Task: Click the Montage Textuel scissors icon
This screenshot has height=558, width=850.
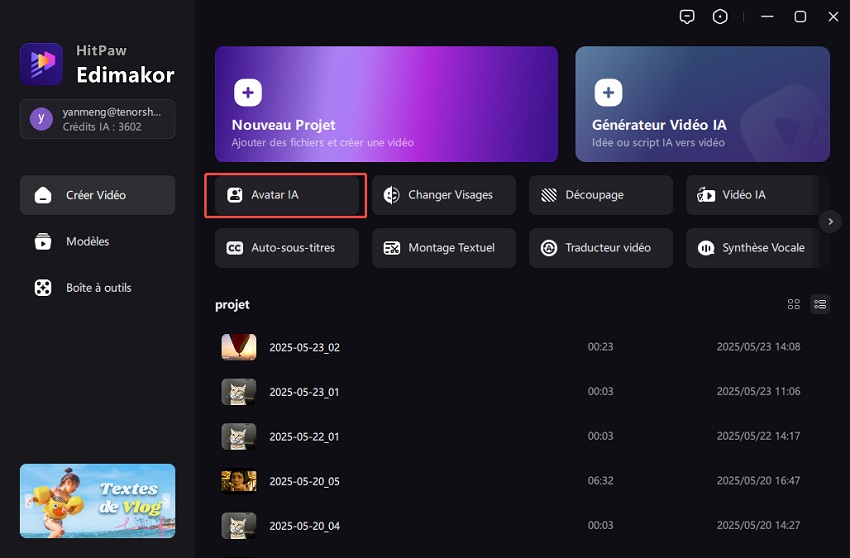Action: (391, 248)
